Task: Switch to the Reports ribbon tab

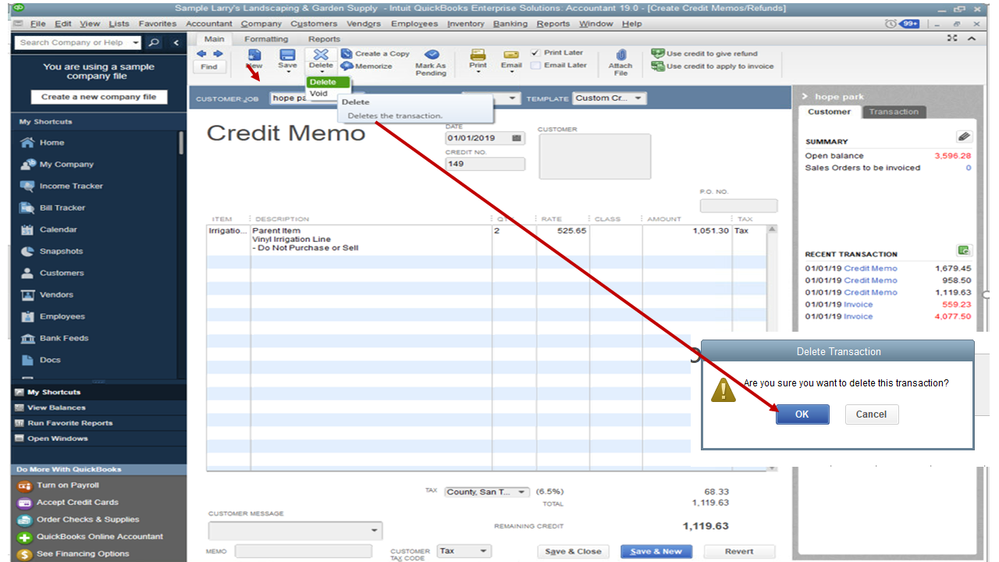Action: (x=324, y=39)
